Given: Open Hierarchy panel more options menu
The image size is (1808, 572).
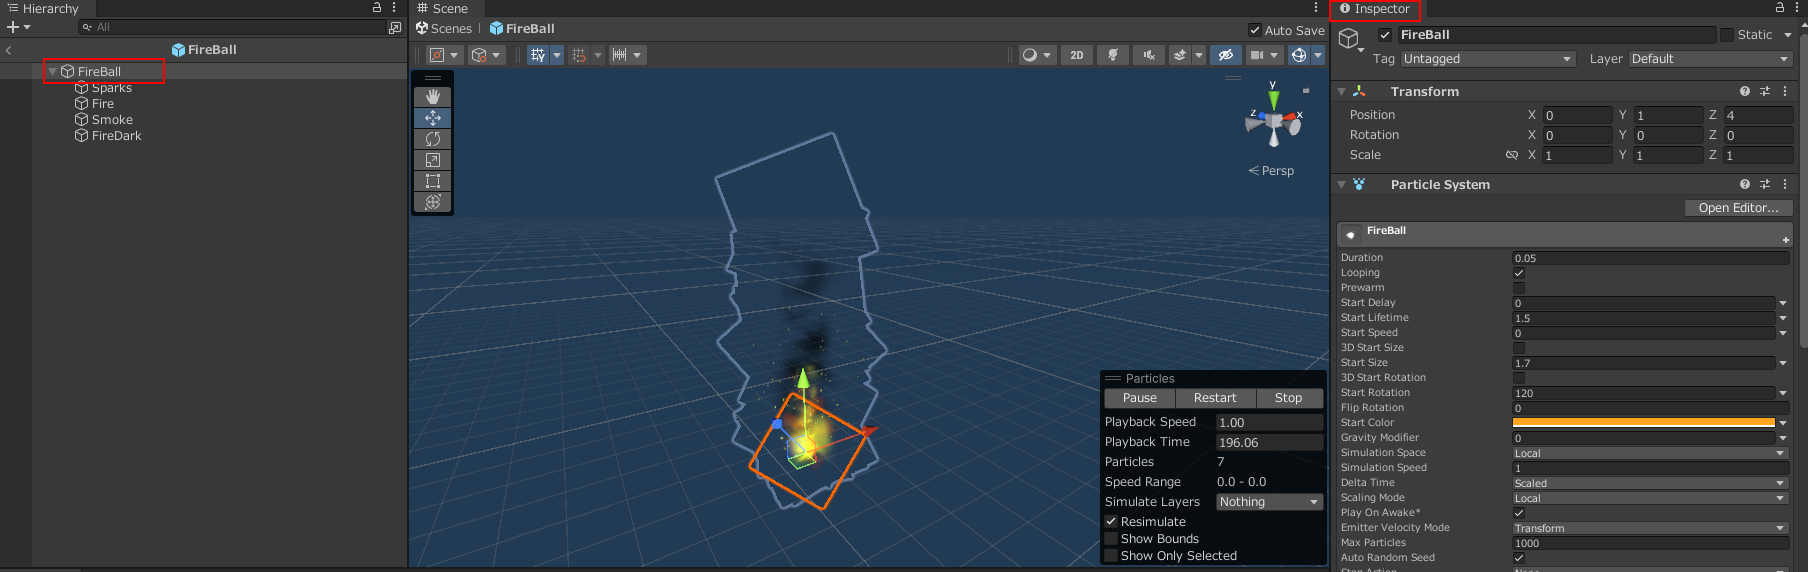Looking at the screenshot, I should pyautogui.click(x=394, y=8).
